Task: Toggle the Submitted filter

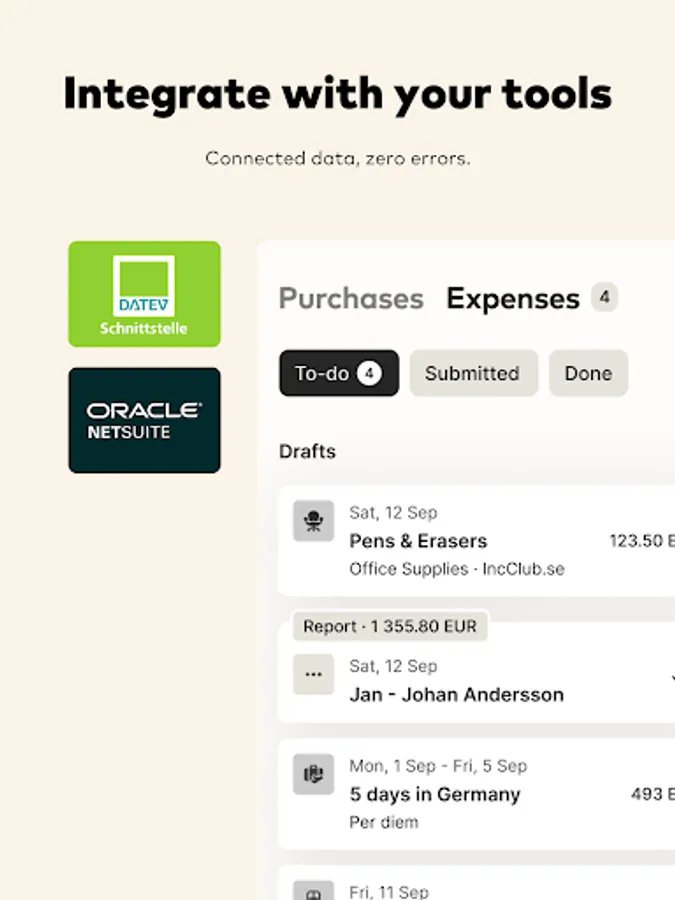Action: click(x=473, y=373)
